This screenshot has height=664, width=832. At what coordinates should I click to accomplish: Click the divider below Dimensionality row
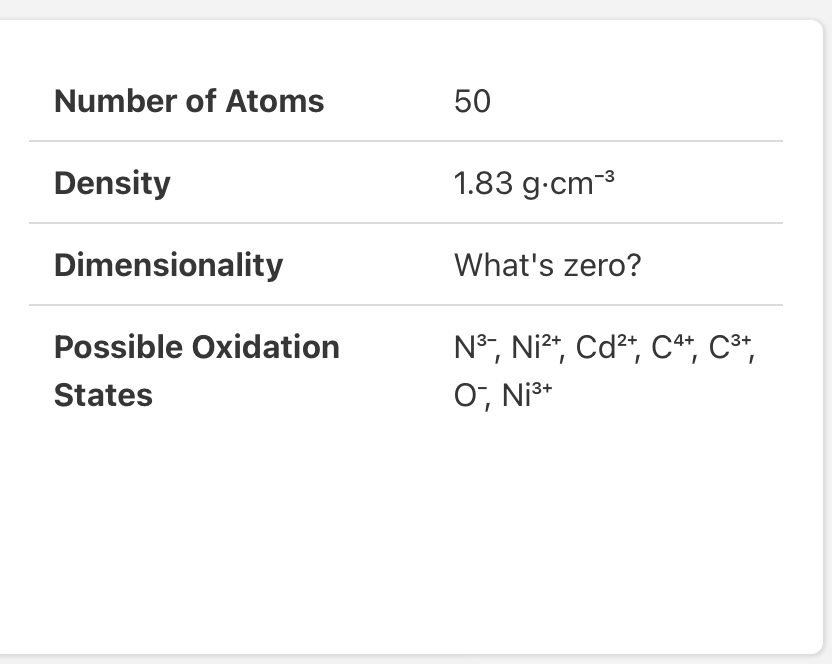[406, 305]
